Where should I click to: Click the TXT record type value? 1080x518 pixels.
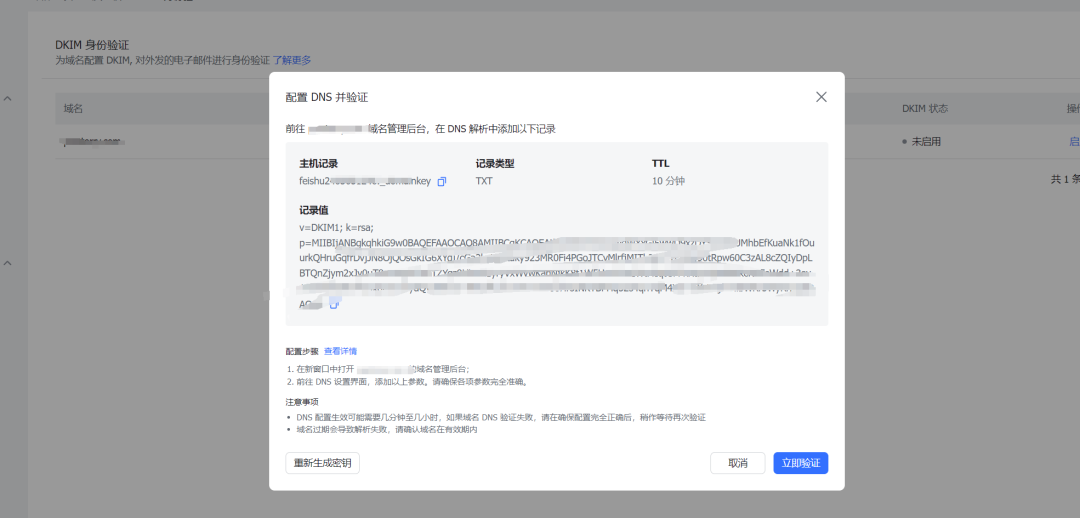click(x=484, y=181)
